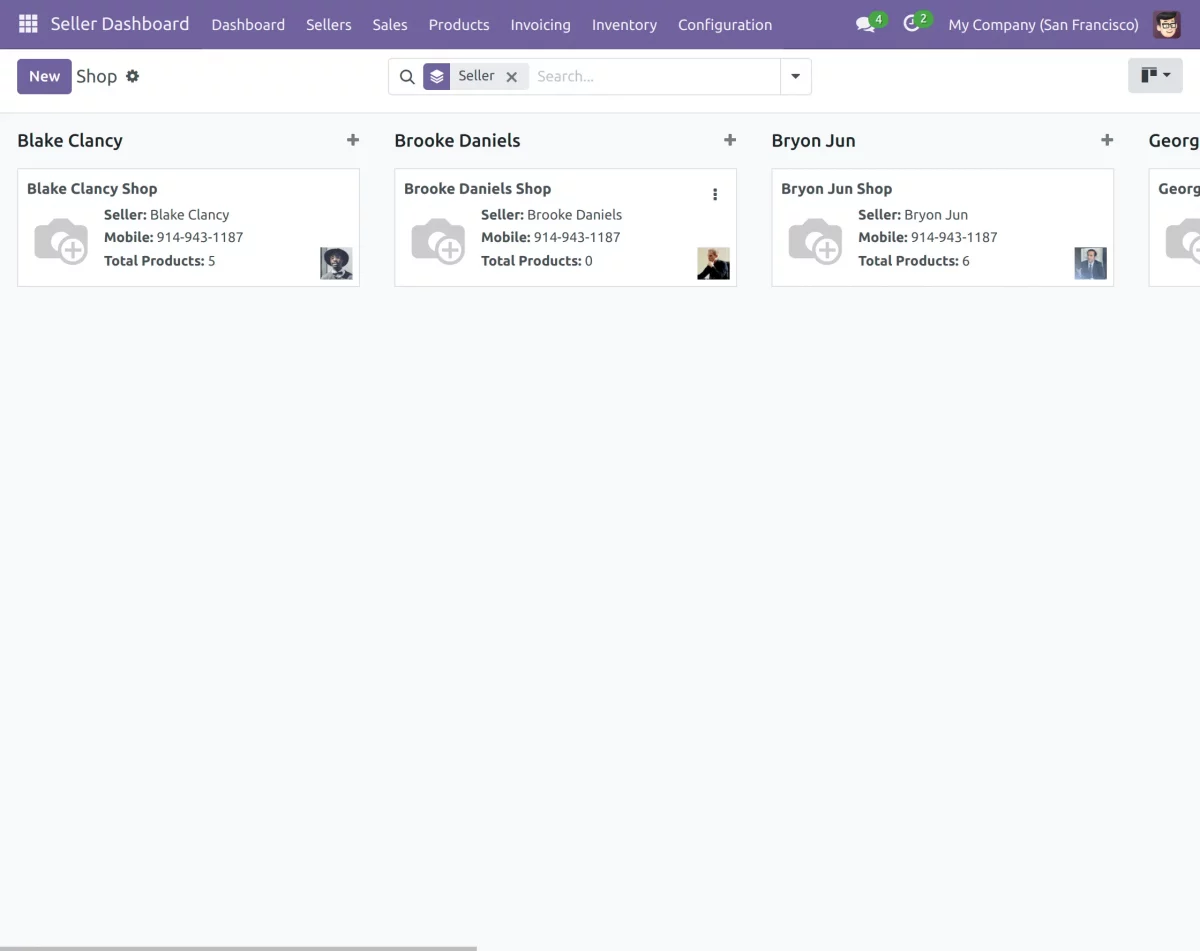This screenshot has width=1200, height=951.
Task: Open the Bryon Jun Shop card title
Action: click(837, 189)
